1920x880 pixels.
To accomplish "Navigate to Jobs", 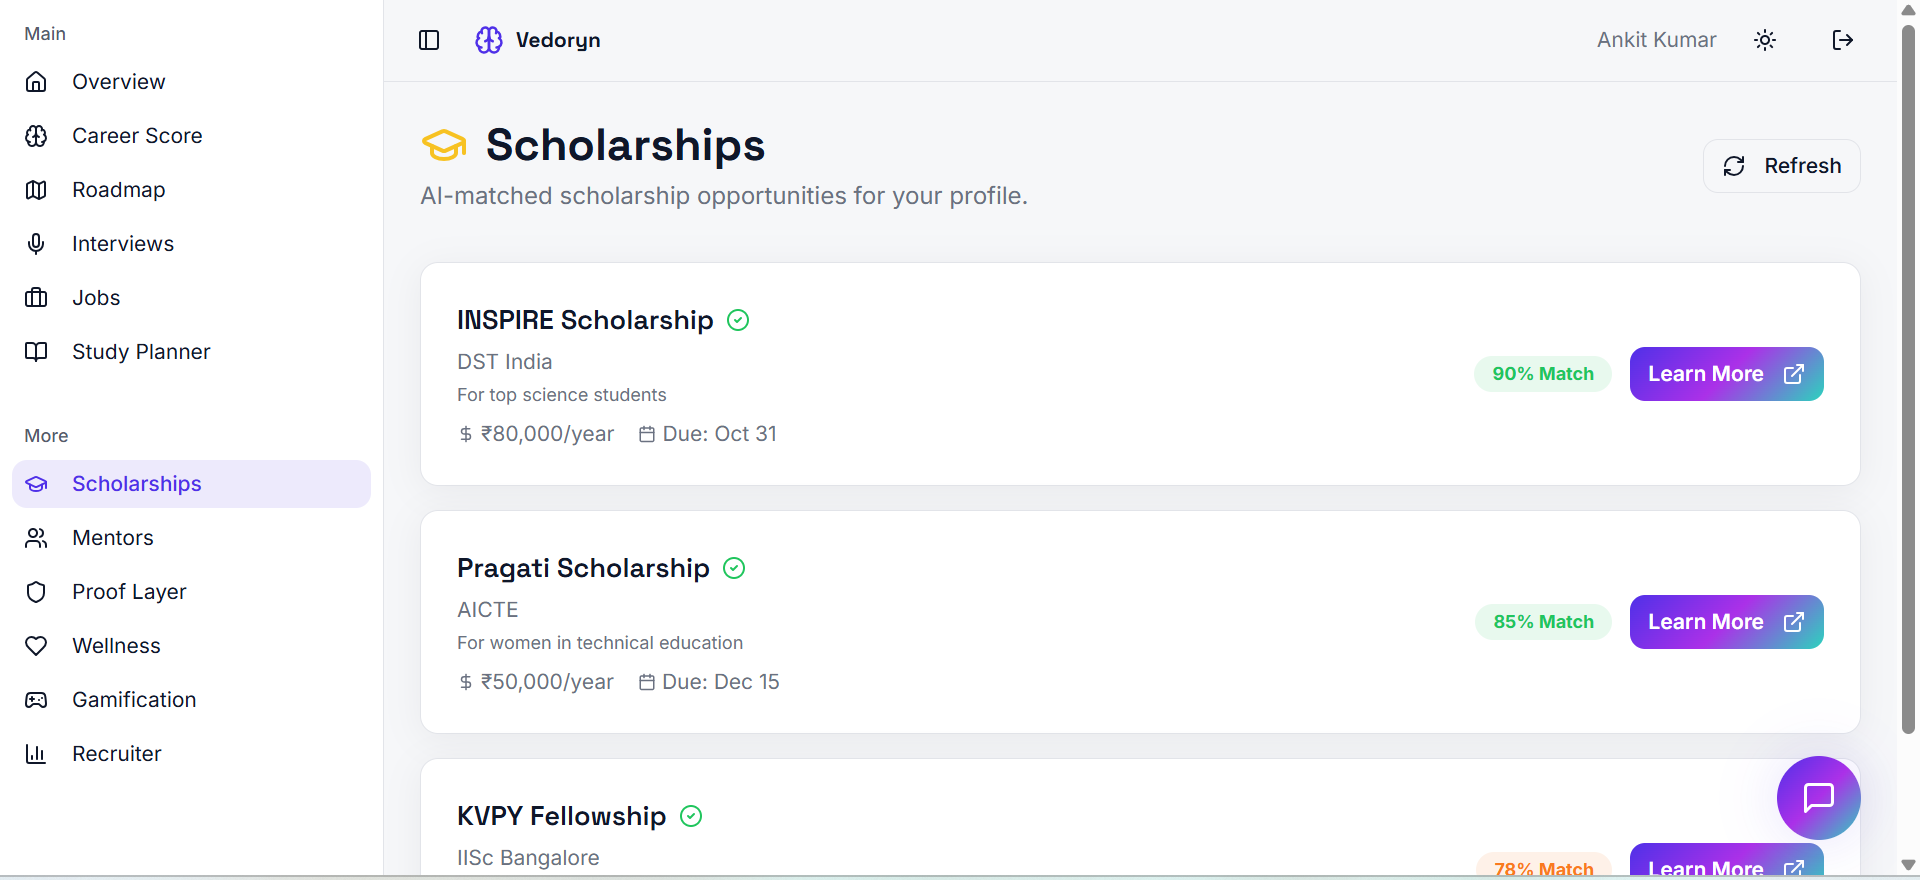I will (x=96, y=298).
